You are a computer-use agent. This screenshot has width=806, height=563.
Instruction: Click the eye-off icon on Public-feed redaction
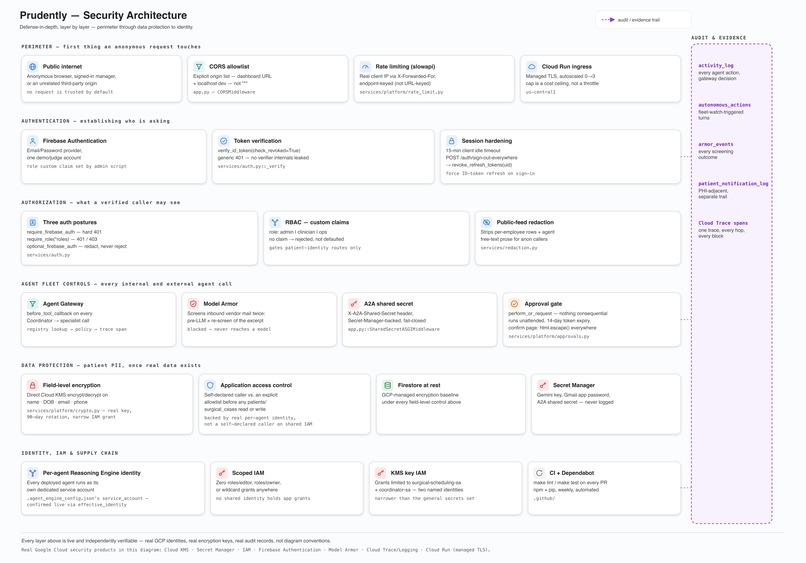pyautogui.click(x=486, y=222)
